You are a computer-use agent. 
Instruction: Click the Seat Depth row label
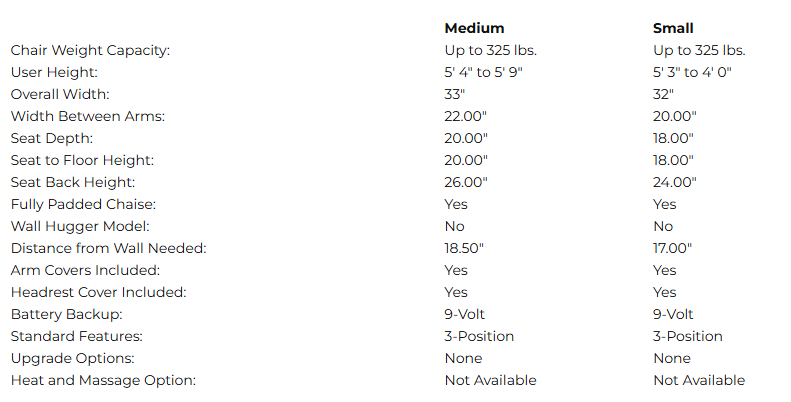pyautogui.click(x=52, y=138)
